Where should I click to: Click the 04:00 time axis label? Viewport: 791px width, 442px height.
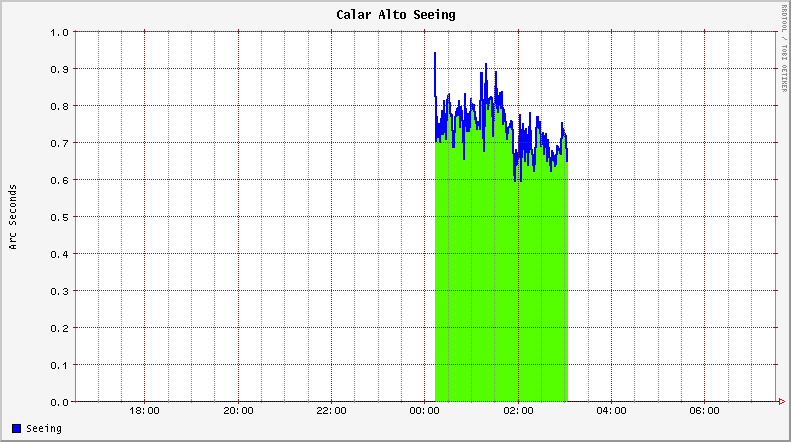click(x=611, y=411)
